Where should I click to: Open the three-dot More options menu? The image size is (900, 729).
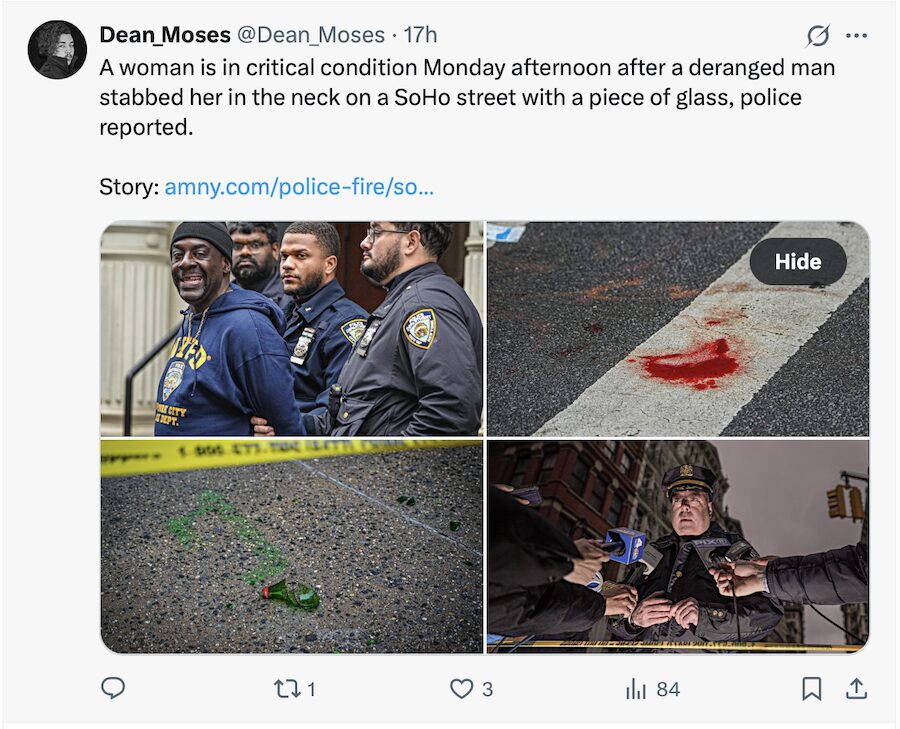pos(856,36)
